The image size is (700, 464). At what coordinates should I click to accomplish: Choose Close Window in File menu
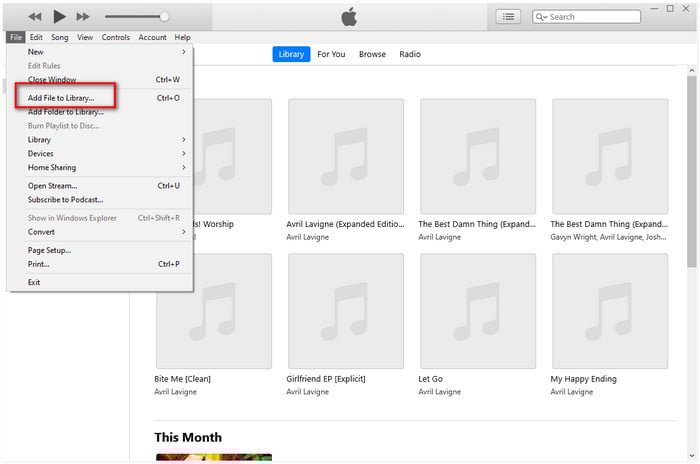[100, 79]
